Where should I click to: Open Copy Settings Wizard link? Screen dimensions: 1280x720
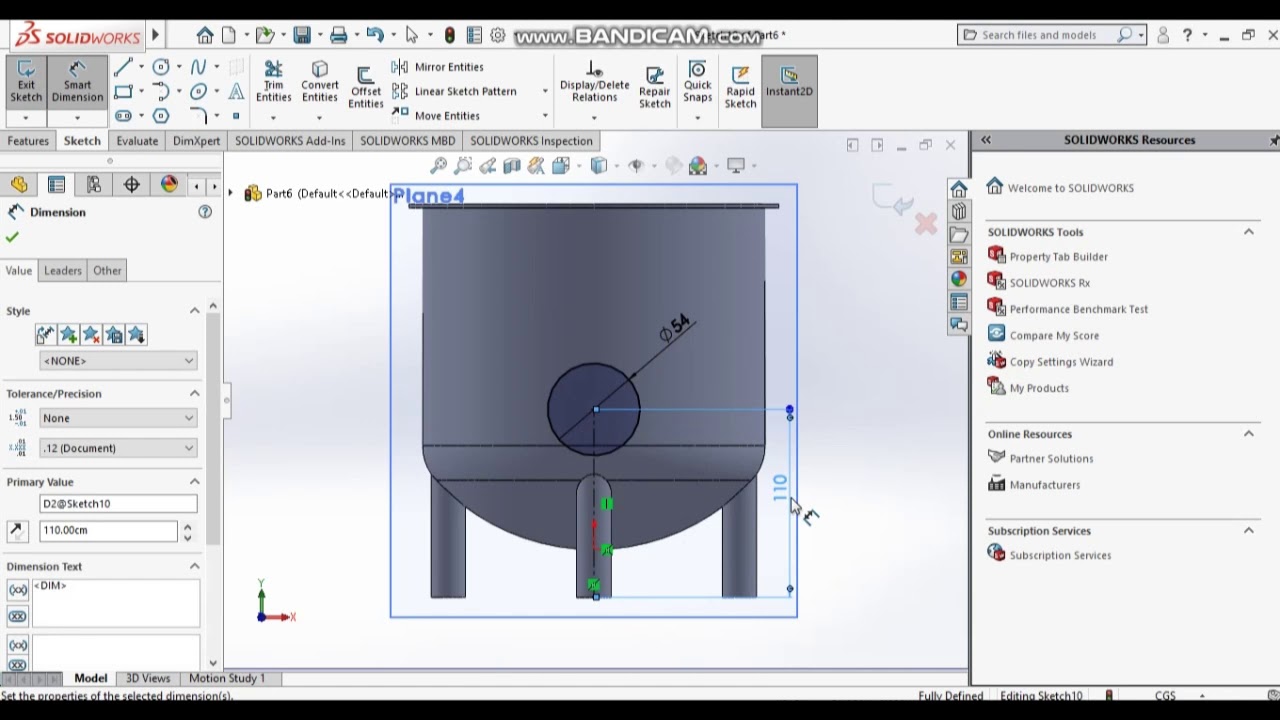click(x=1060, y=362)
